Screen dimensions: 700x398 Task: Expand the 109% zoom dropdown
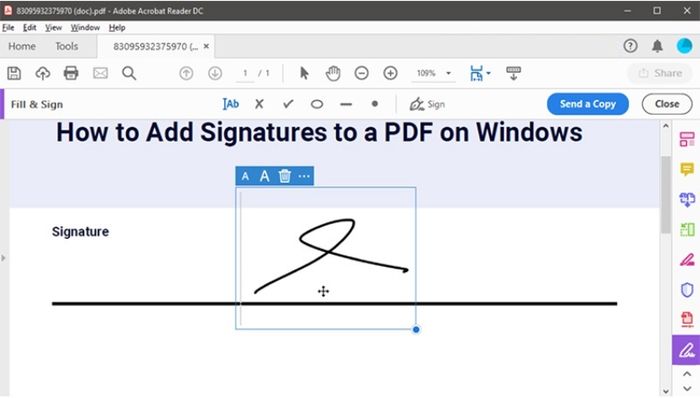[448, 73]
